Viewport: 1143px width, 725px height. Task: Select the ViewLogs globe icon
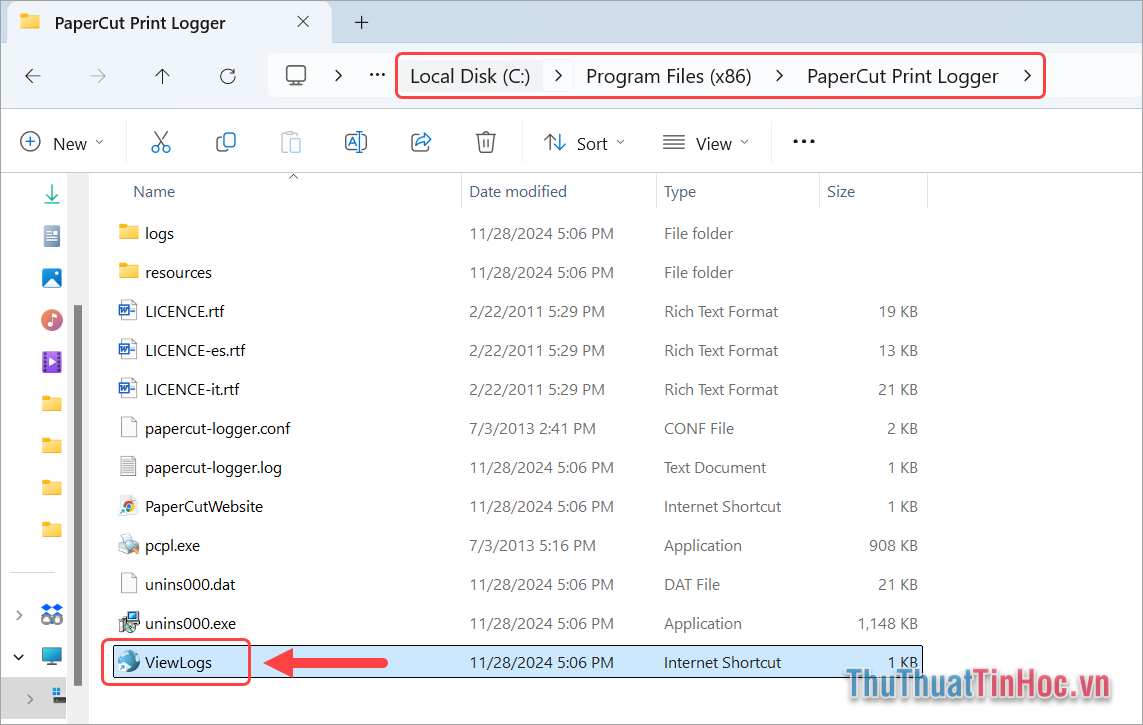tap(128, 662)
